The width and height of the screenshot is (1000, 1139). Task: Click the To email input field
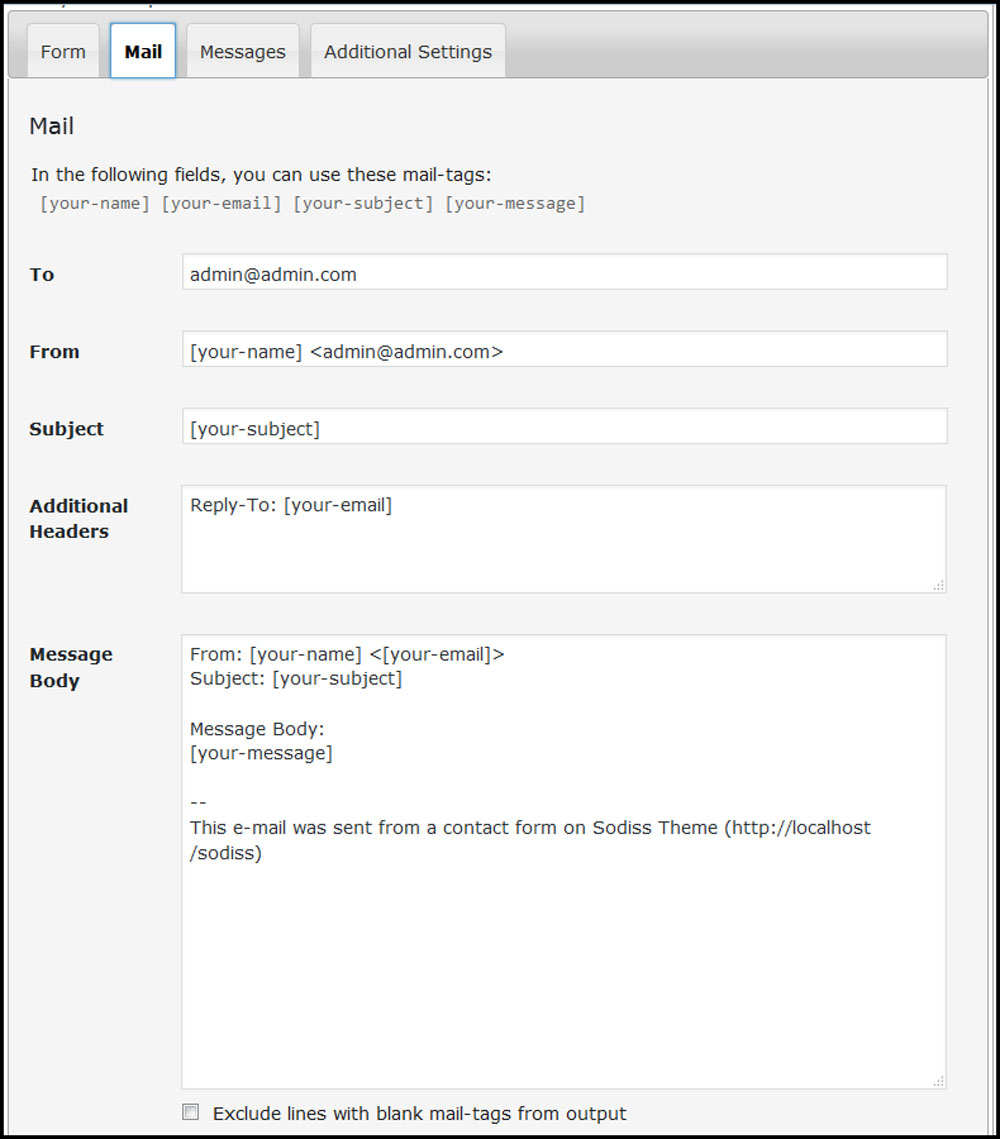click(564, 273)
